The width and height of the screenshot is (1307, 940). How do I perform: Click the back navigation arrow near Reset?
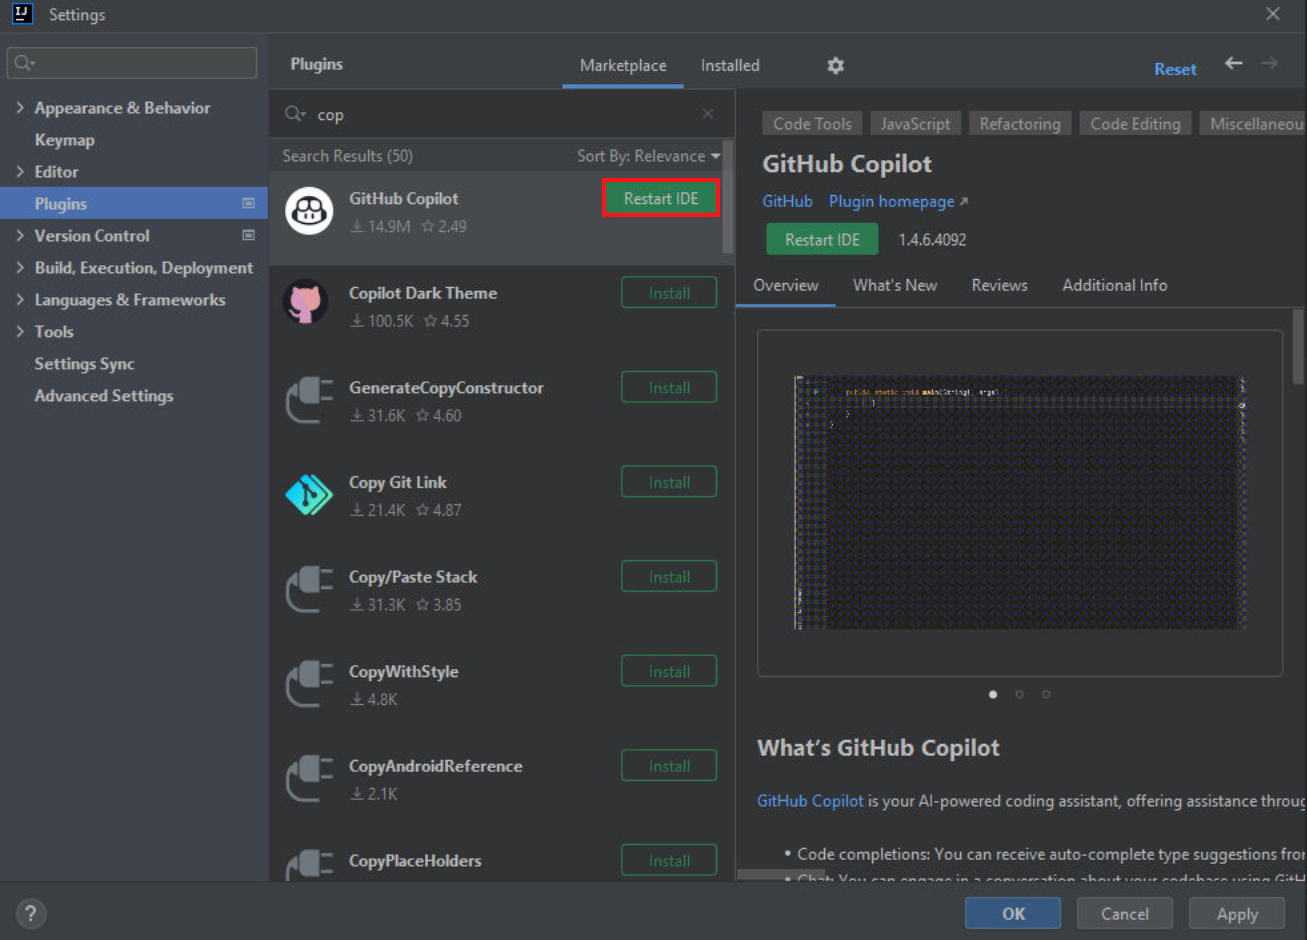click(x=1233, y=62)
